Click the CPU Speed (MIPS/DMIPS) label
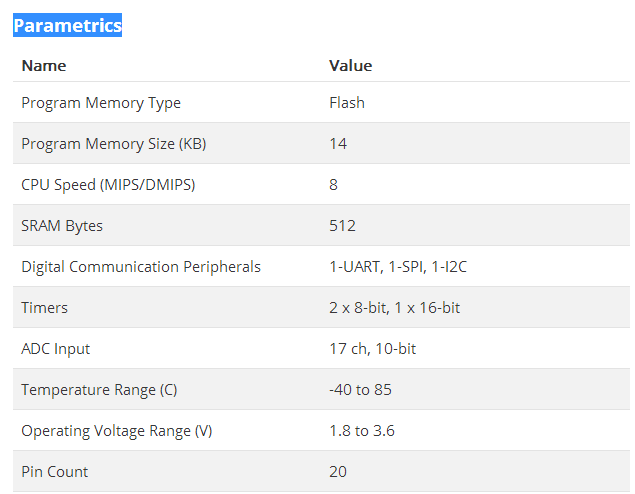635x494 pixels. 107,185
